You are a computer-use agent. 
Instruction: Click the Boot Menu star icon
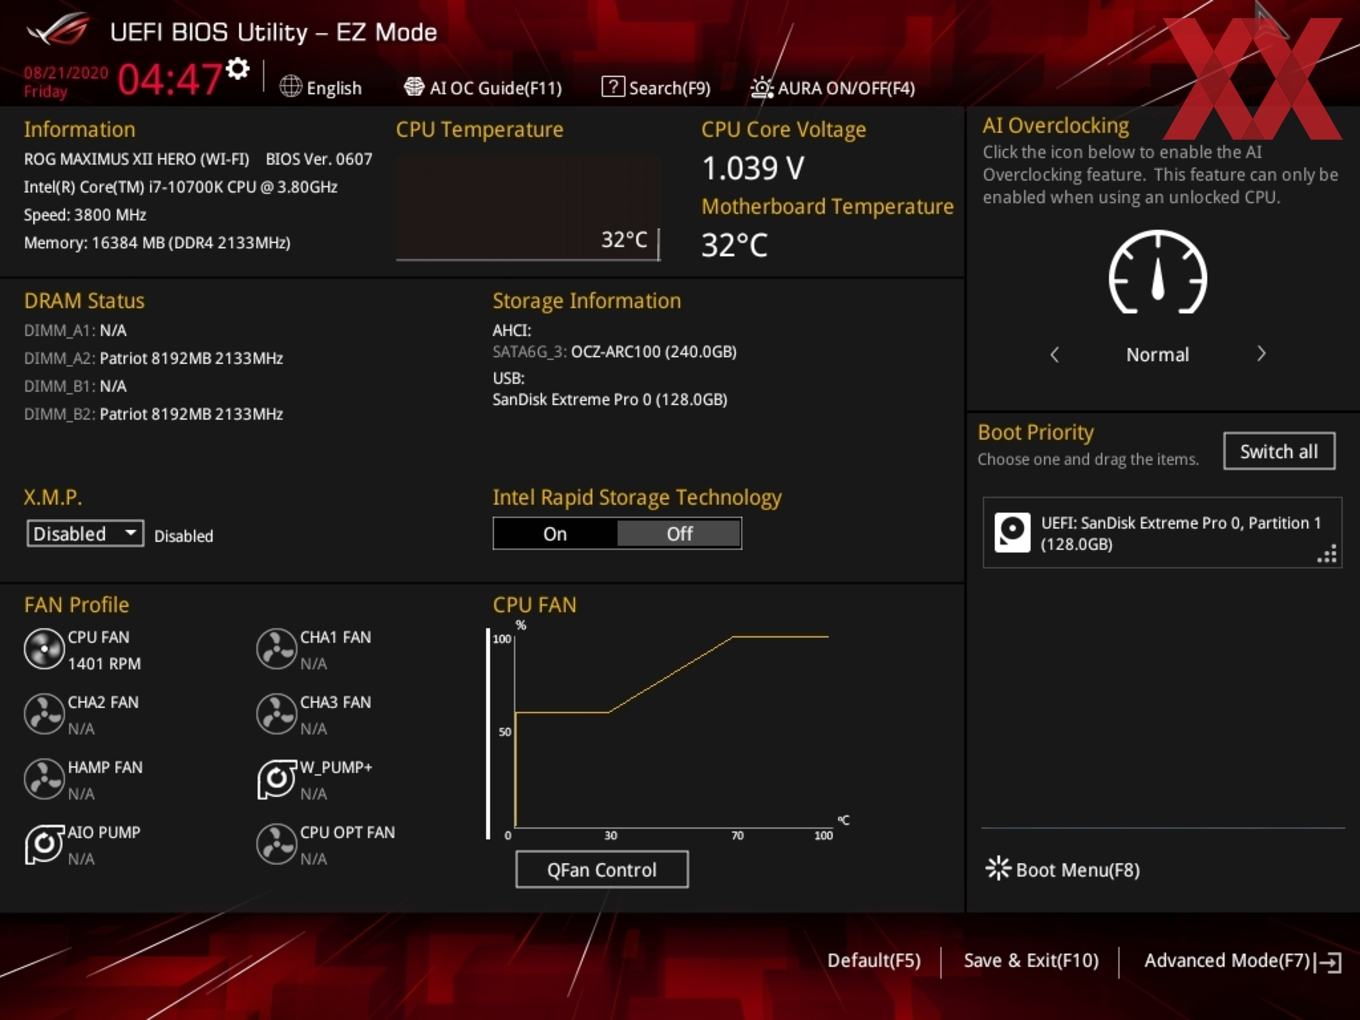coord(998,868)
